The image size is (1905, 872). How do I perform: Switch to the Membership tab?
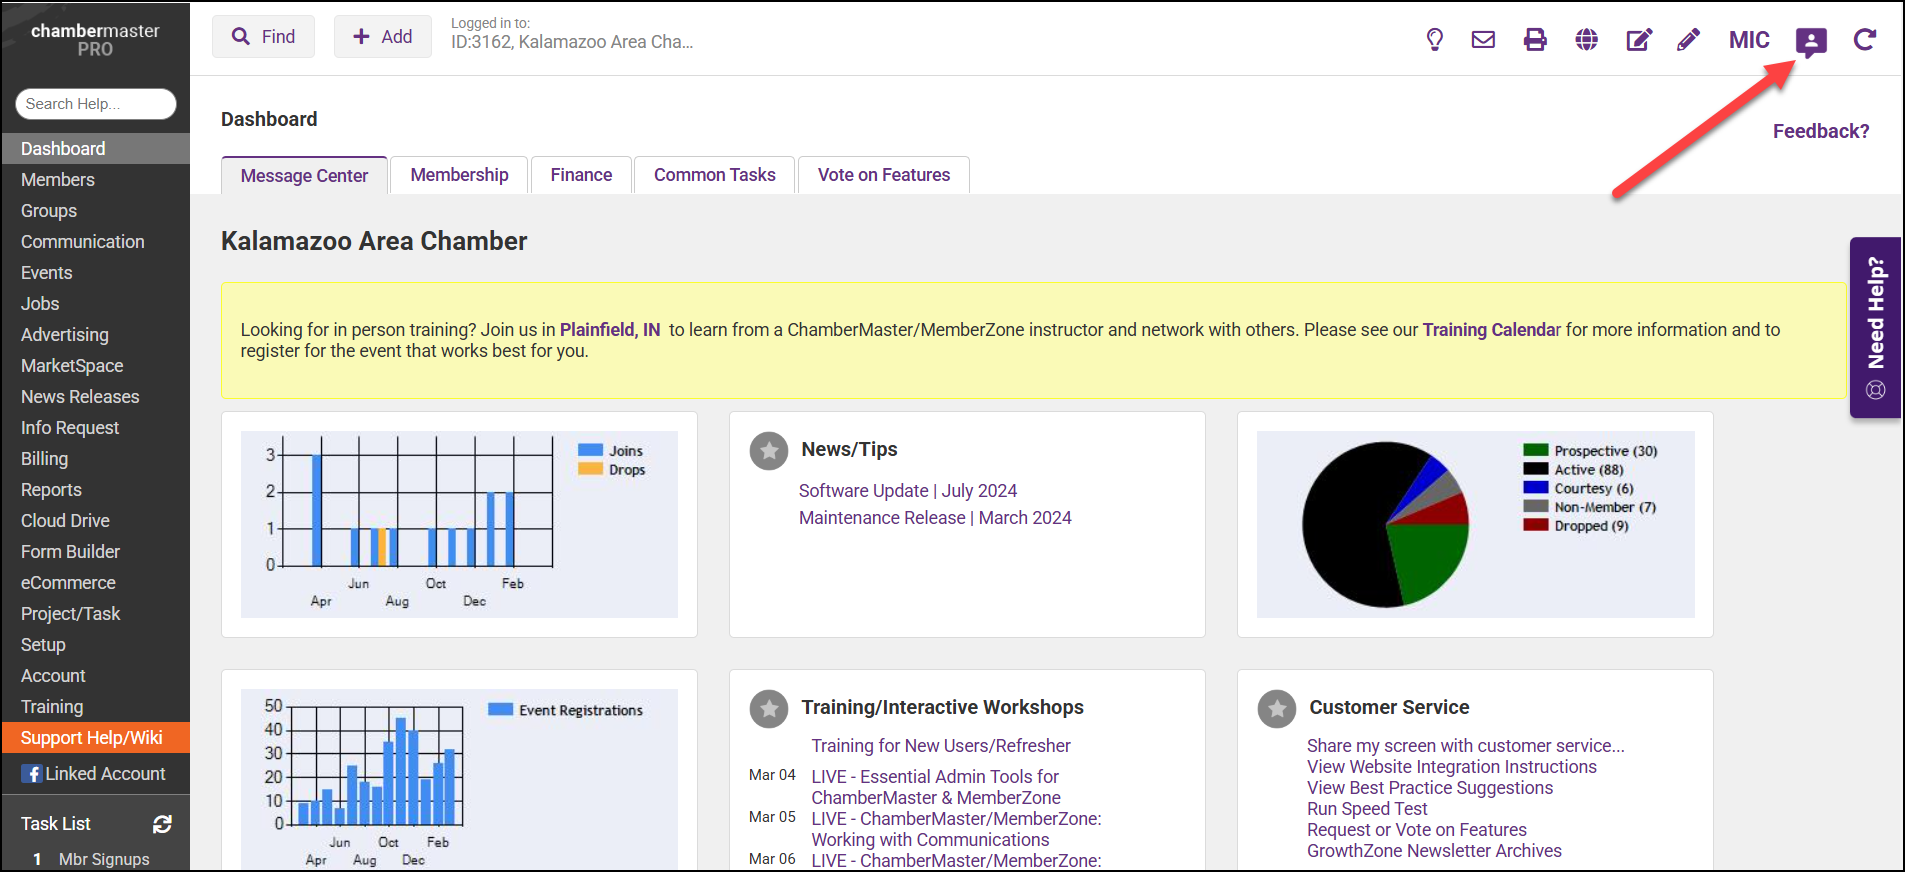point(459,175)
